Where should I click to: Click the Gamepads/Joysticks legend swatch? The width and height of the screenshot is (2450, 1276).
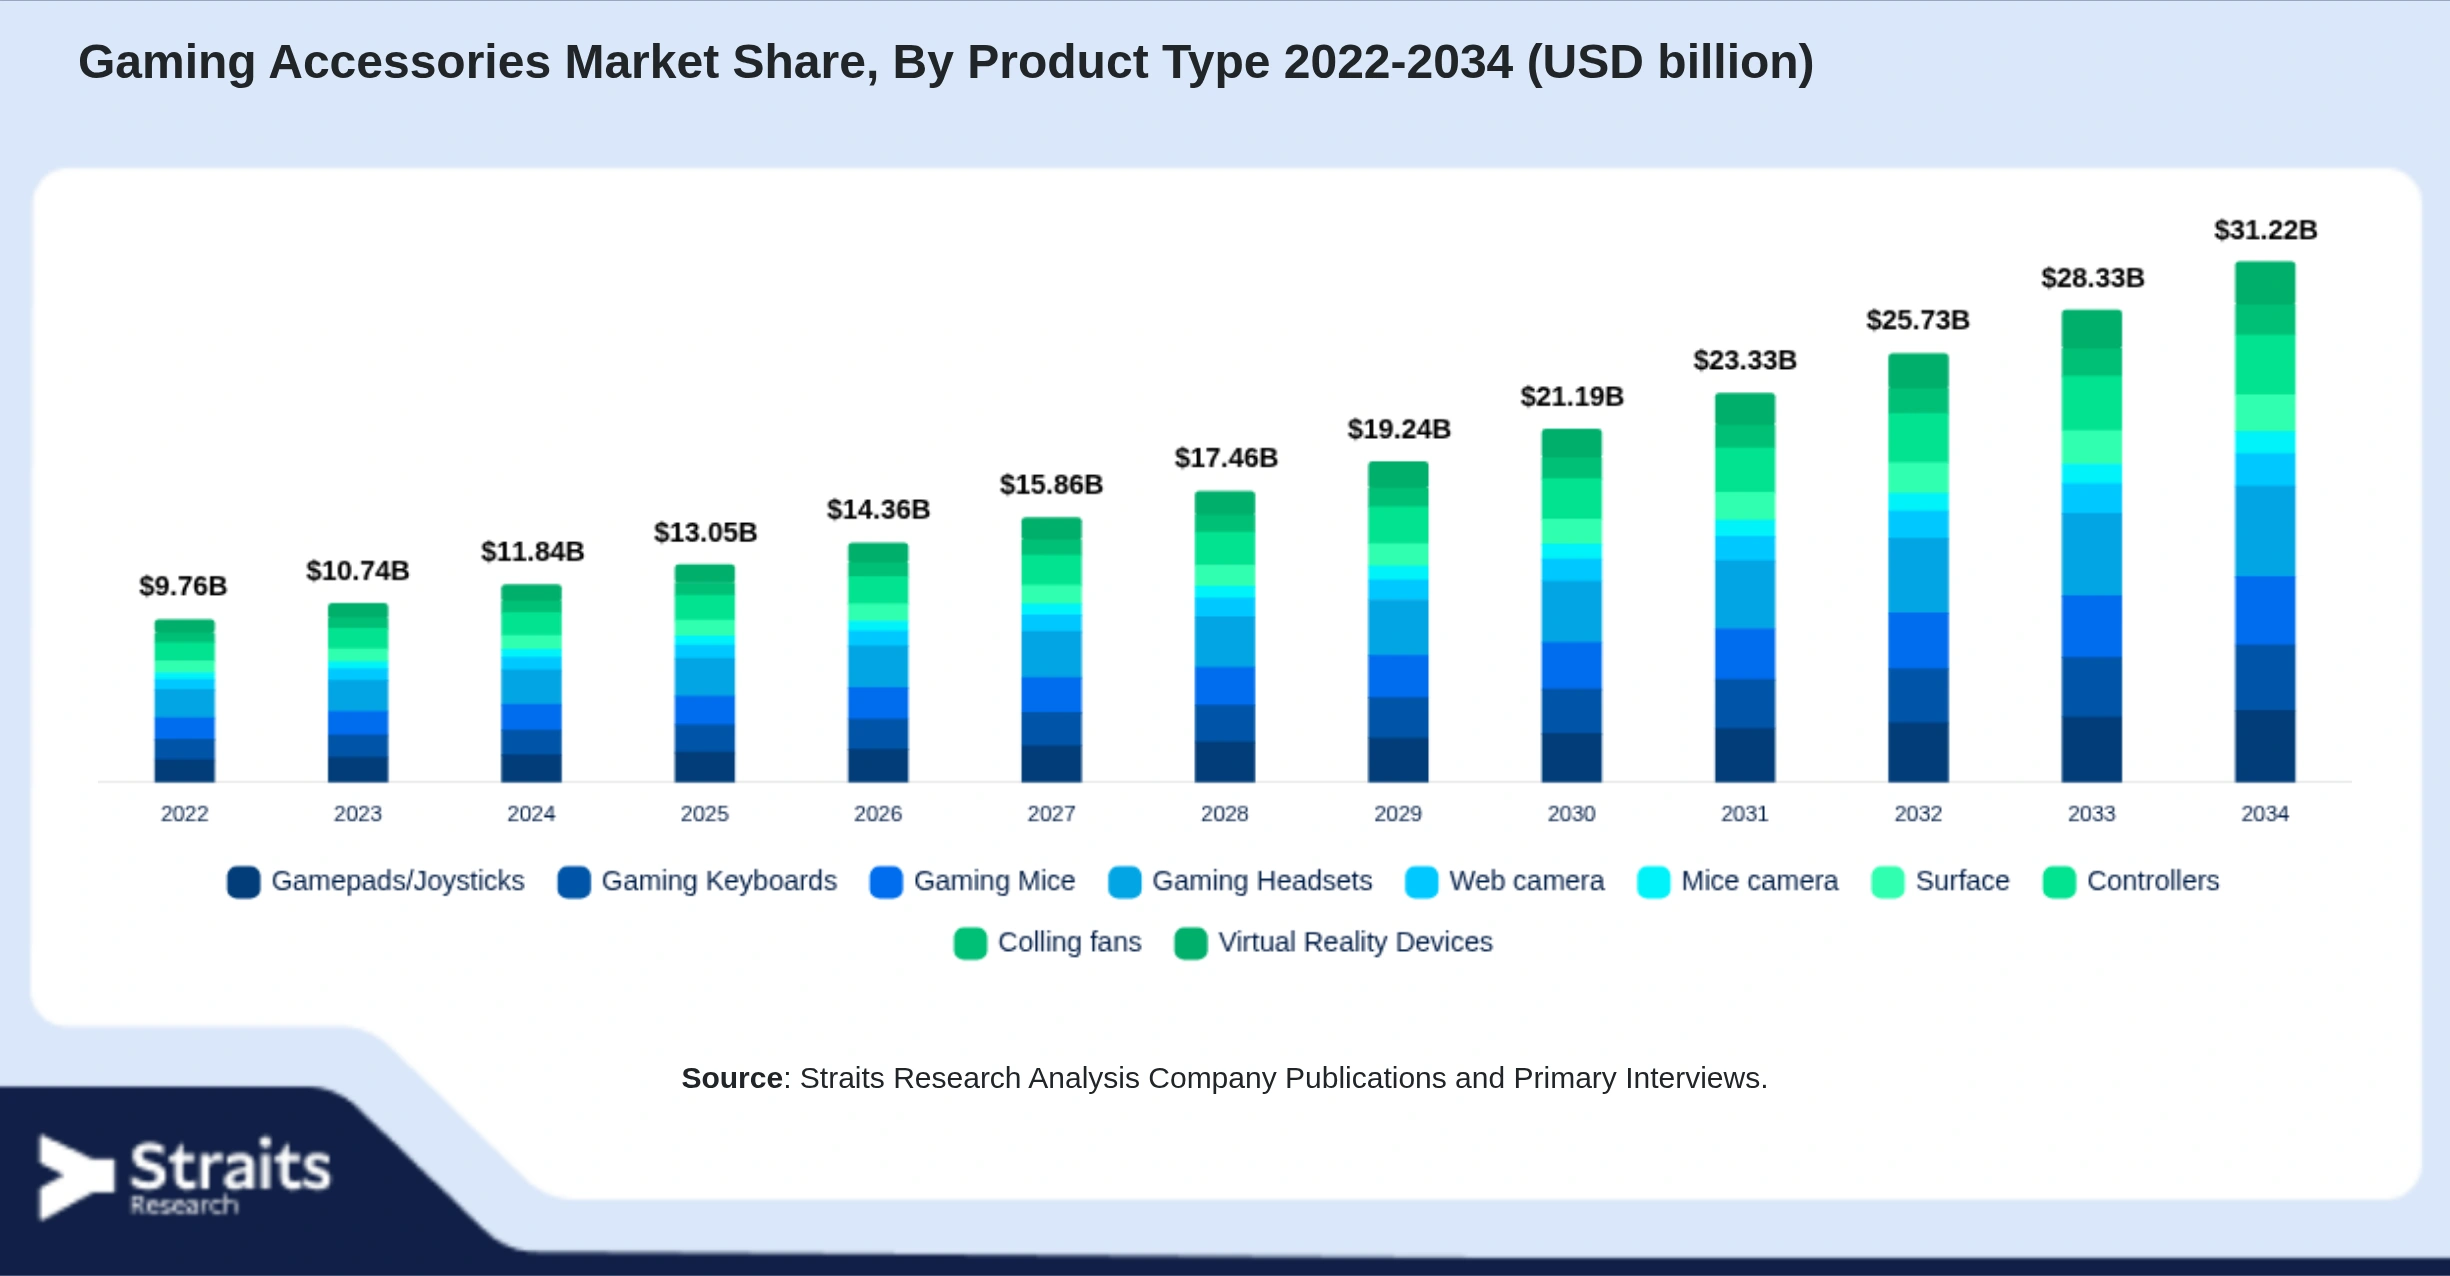243,882
